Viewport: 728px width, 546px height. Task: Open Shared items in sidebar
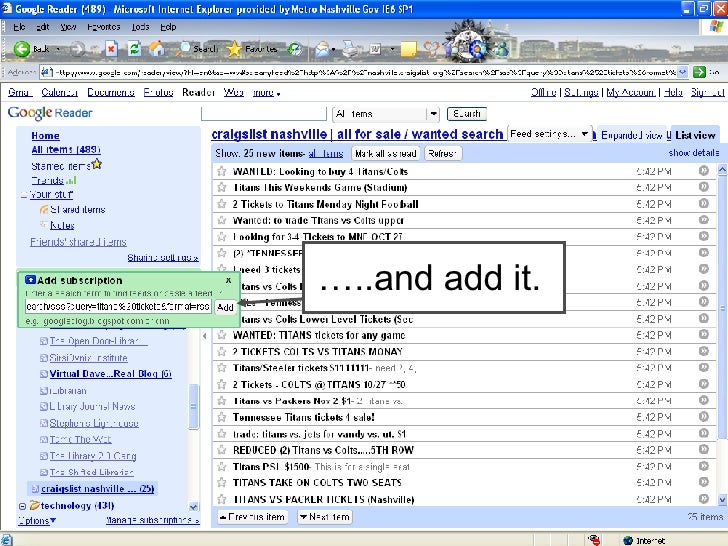(78, 209)
